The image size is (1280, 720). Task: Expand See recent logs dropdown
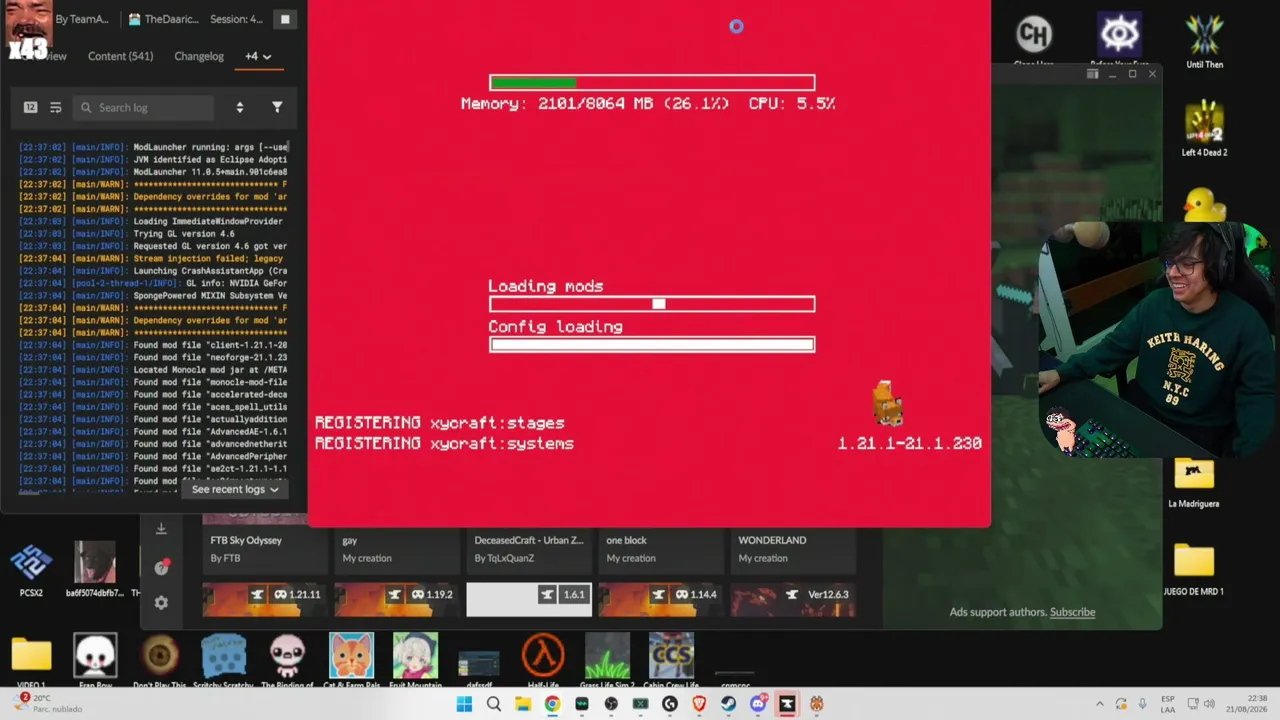[235, 489]
